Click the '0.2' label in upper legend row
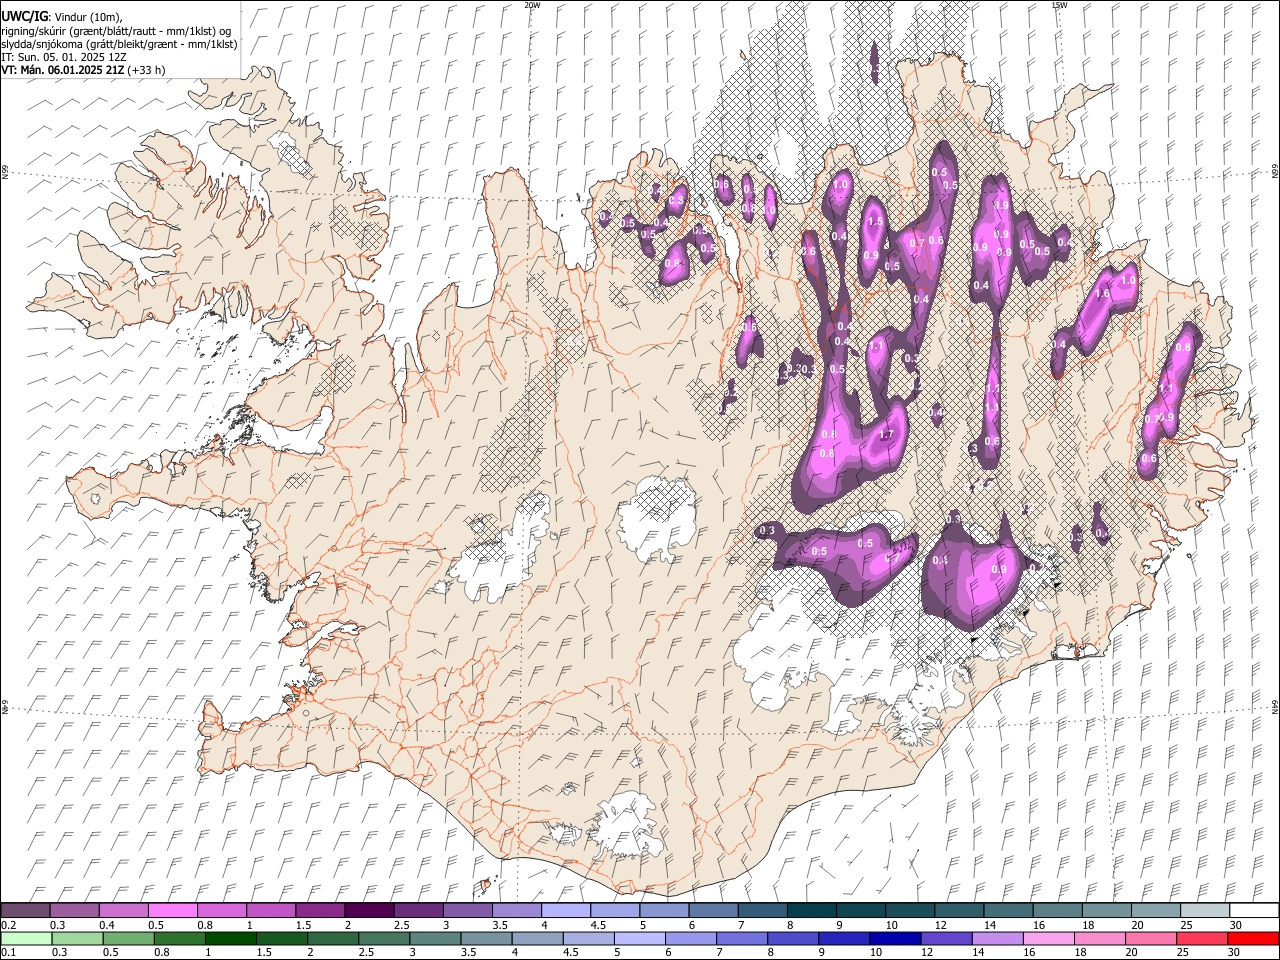This screenshot has width=1280, height=960. [x=8, y=925]
